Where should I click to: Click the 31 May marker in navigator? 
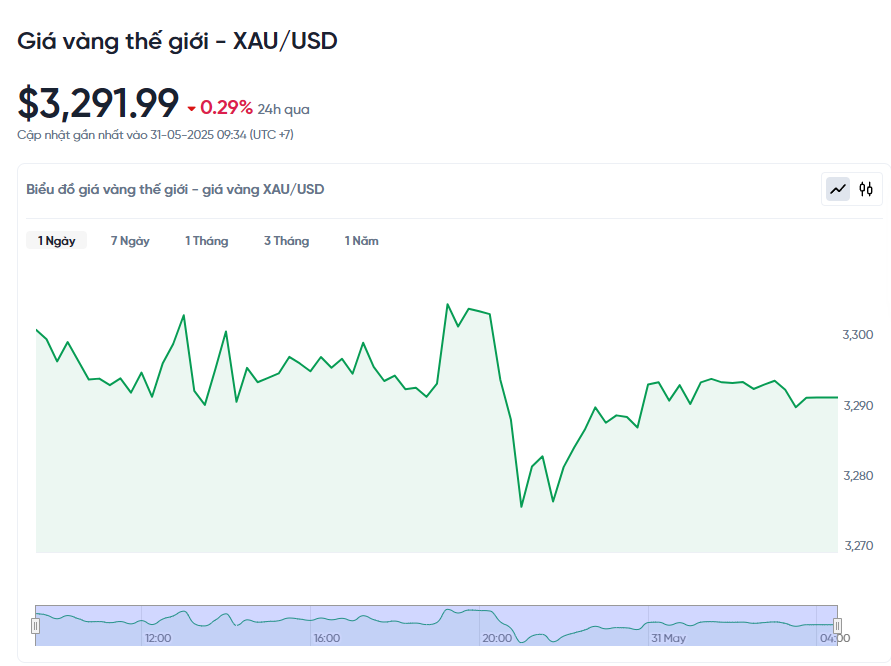click(x=669, y=638)
